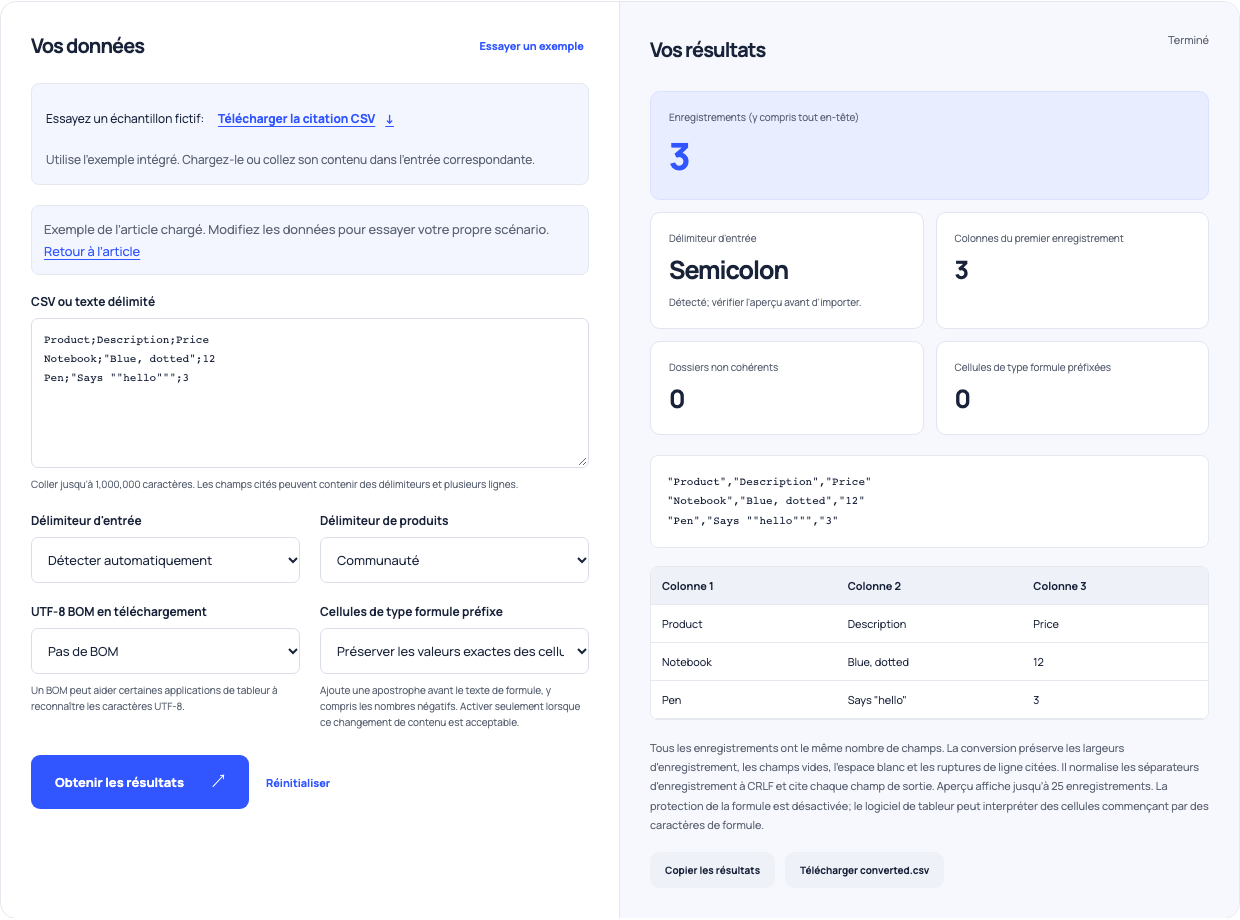Screen dimensions: 1240x920
Task: Expand the UTF-8 BOM en téléchargement dropdown
Action: coord(165,651)
